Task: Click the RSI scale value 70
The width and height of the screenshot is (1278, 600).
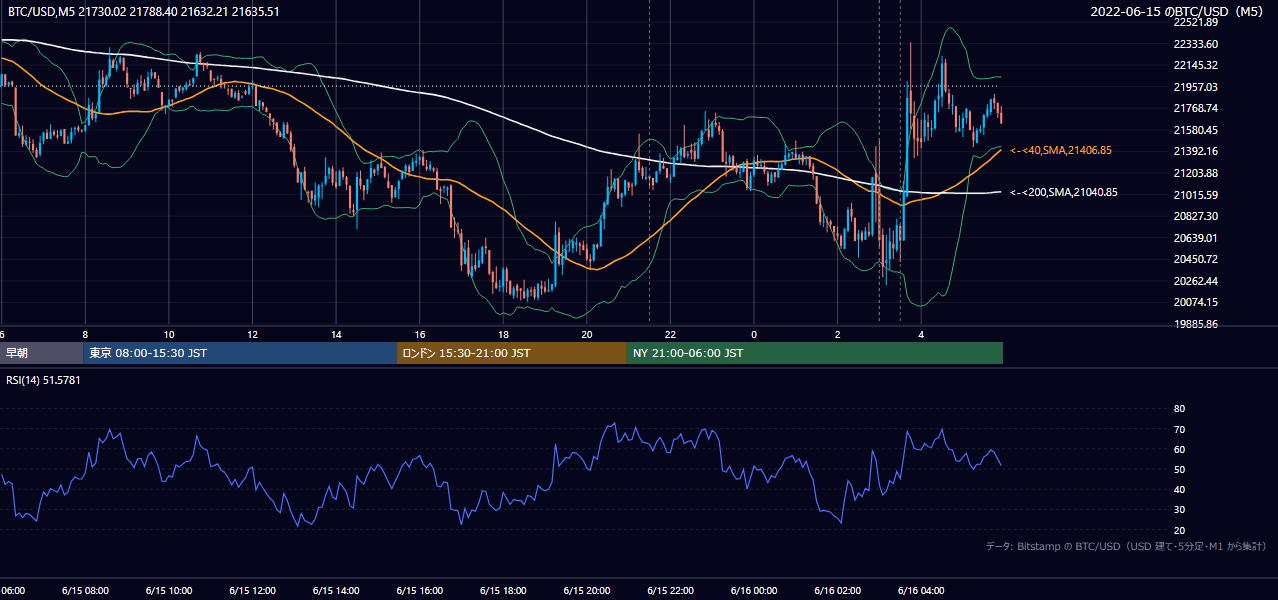Action: (1179, 429)
